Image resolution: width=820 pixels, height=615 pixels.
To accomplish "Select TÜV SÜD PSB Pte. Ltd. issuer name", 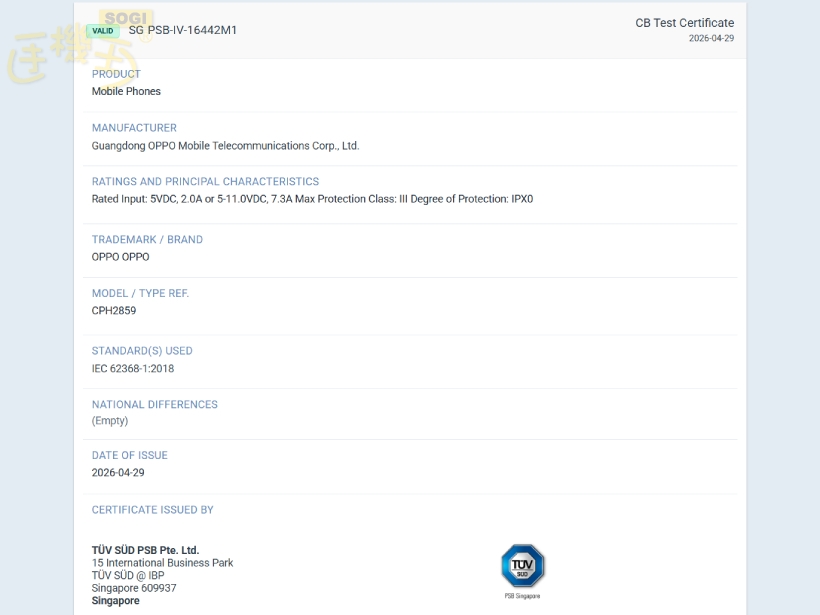I will 145,550.
